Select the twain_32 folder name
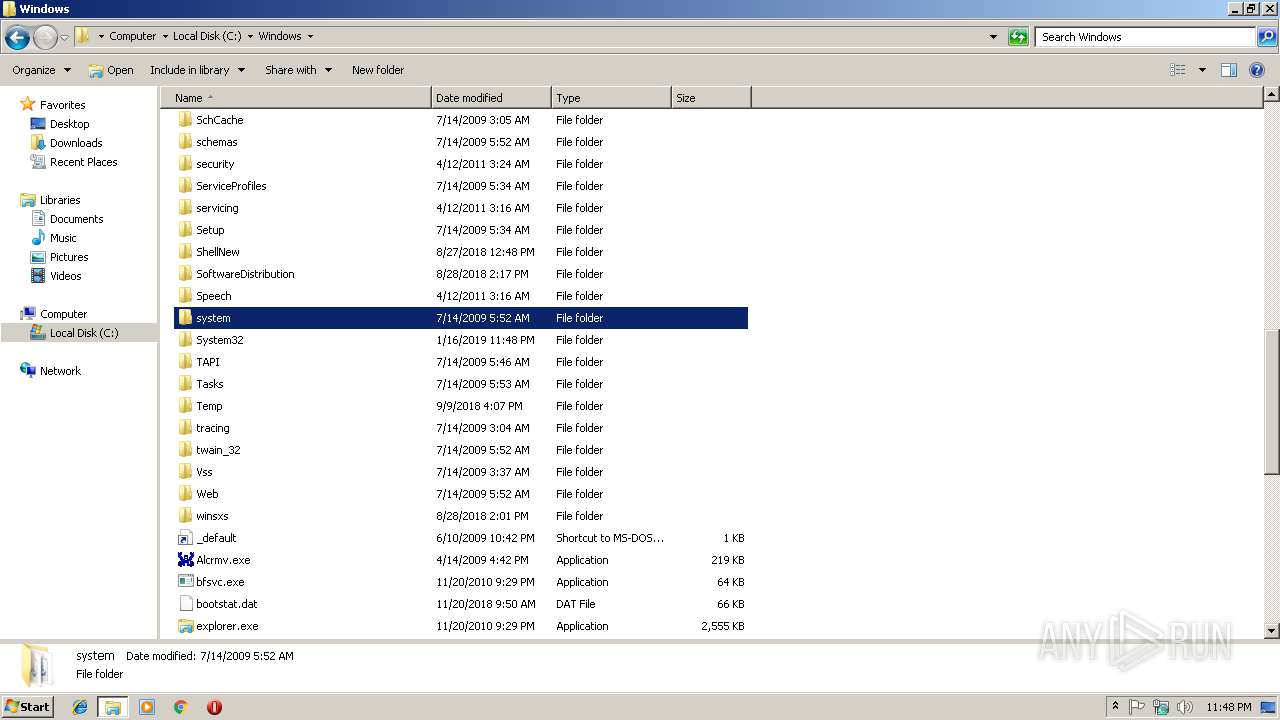This screenshot has height=720, width=1280. [218, 450]
